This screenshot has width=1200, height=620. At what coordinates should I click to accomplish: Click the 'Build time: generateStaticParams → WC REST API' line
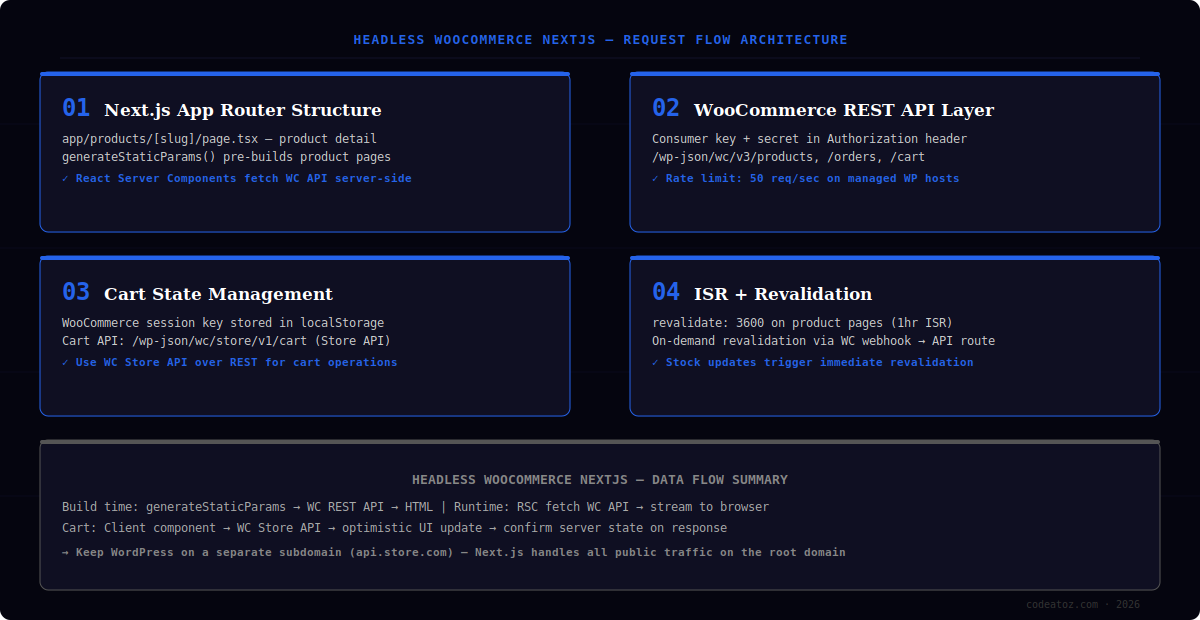click(x=415, y=507)
